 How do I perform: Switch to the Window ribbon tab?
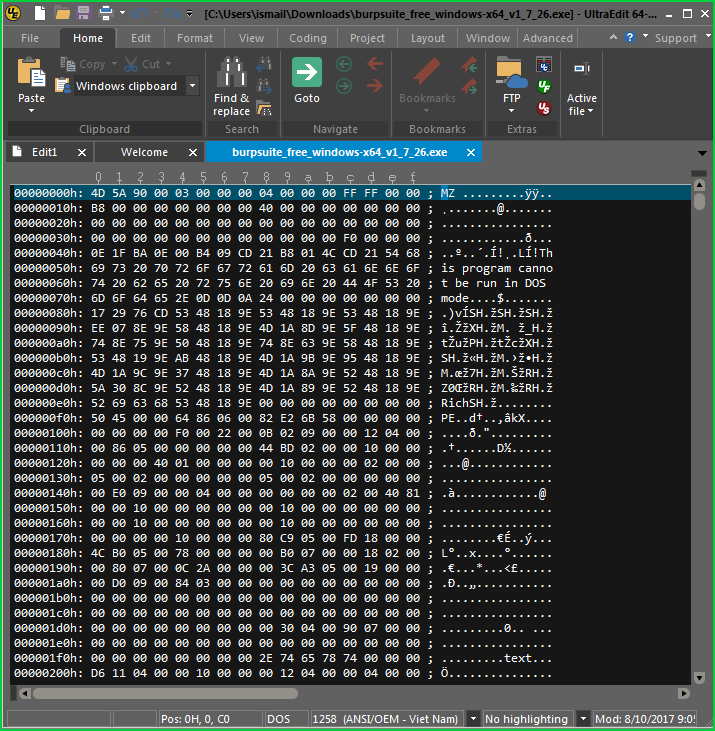pos(488,38)
